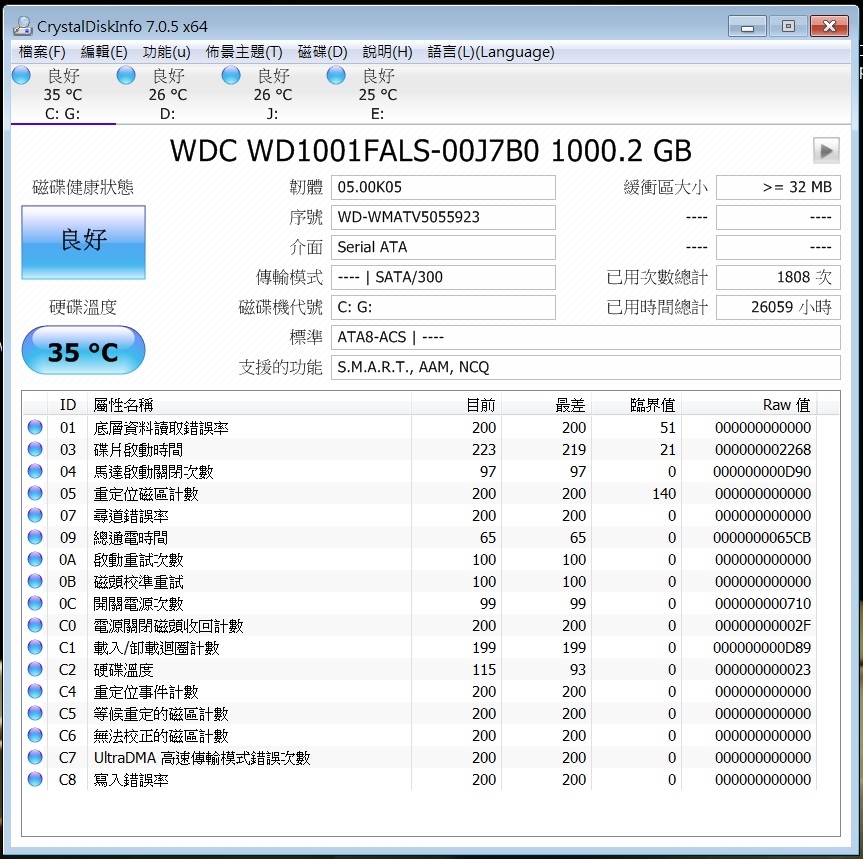Click the 傳輸模式 SATA/300 field
Screen dimensions: 863x859
tap(443, 277)
